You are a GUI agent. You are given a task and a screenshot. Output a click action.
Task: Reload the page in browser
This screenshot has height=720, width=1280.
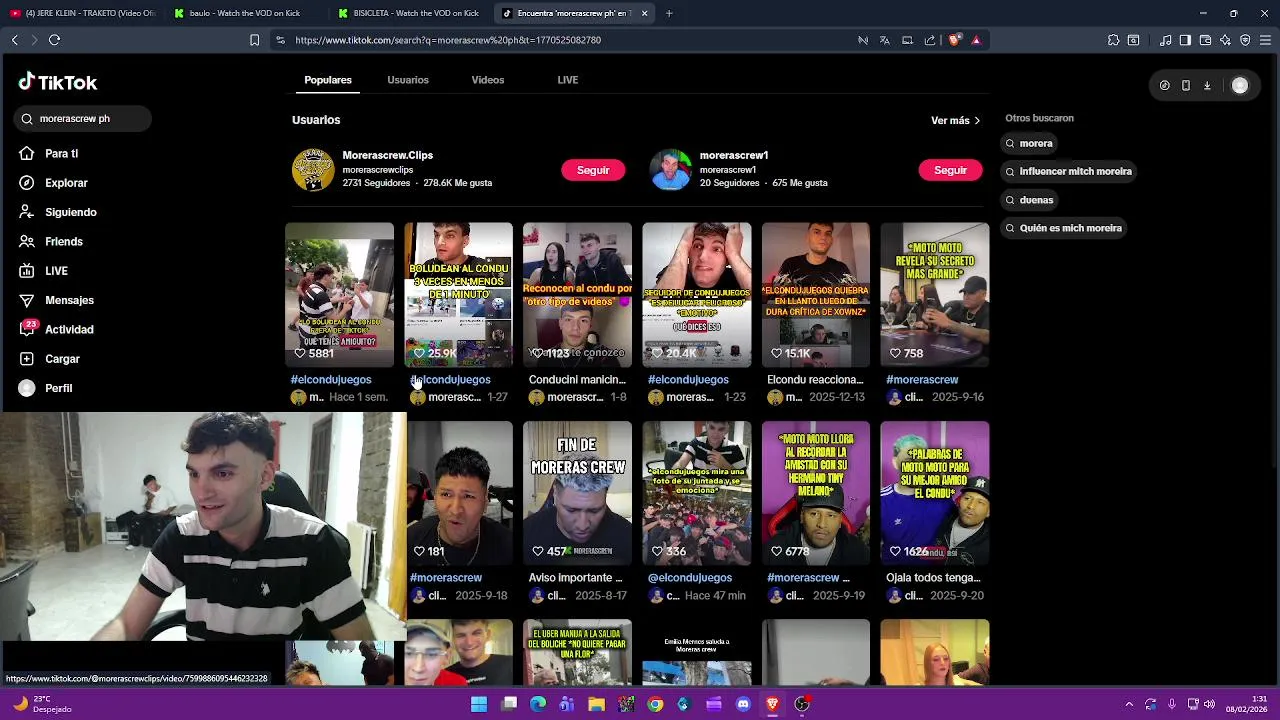click(54, 40)
